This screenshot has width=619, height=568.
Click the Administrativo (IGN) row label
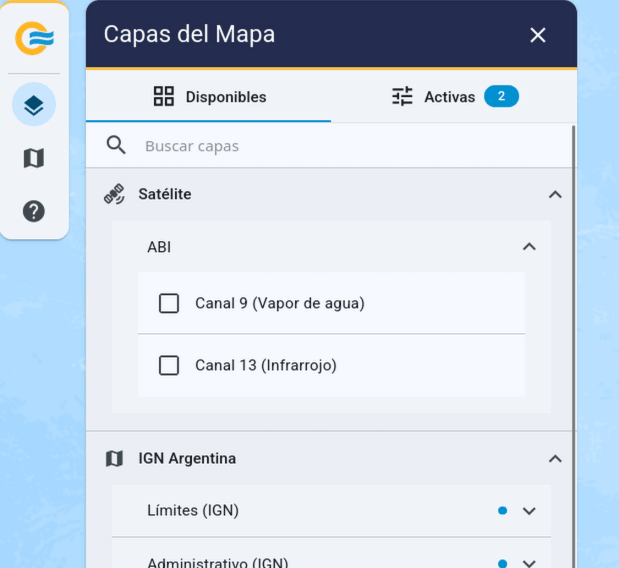(x=217, y=562)
